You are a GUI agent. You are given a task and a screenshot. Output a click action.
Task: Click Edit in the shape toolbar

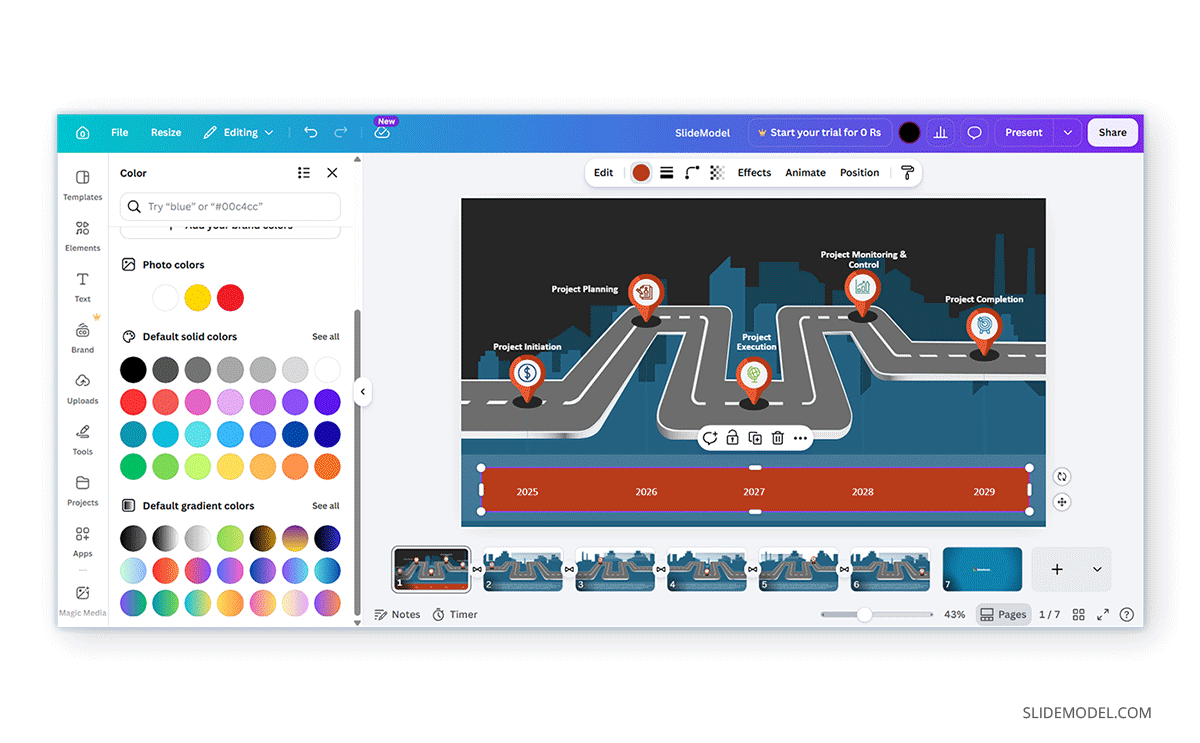603,173
